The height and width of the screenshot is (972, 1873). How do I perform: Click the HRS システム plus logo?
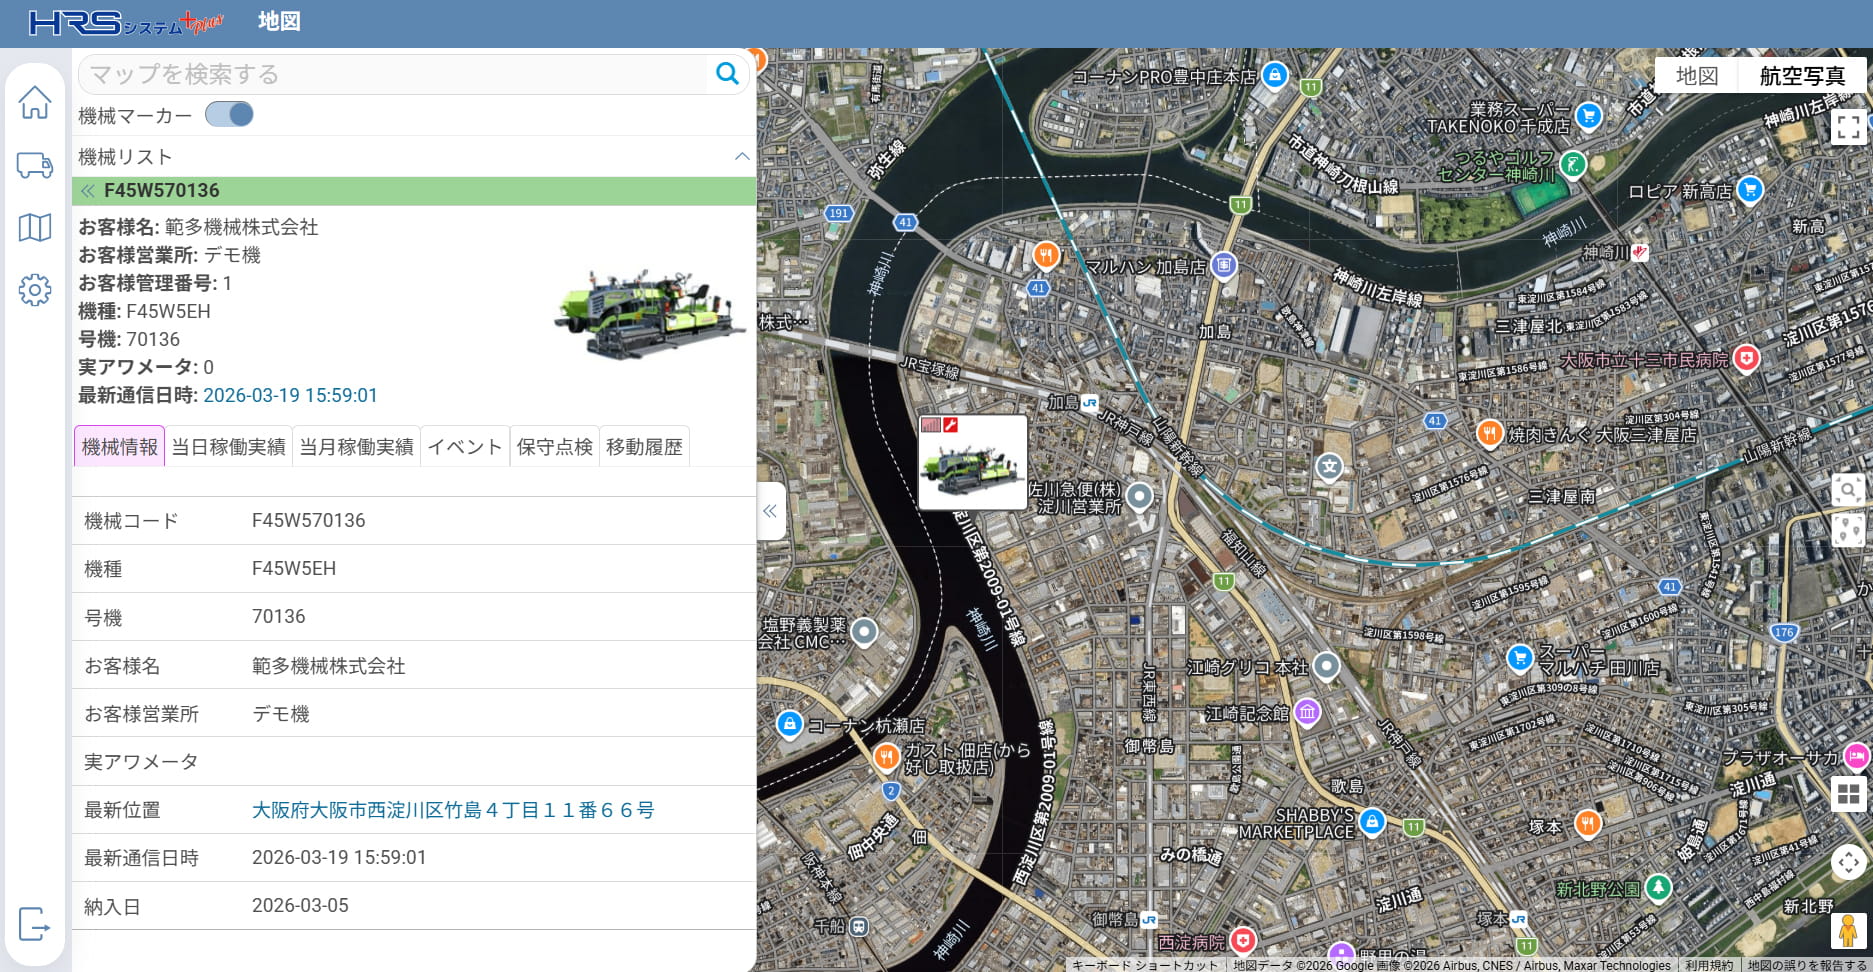click(126, 22)
